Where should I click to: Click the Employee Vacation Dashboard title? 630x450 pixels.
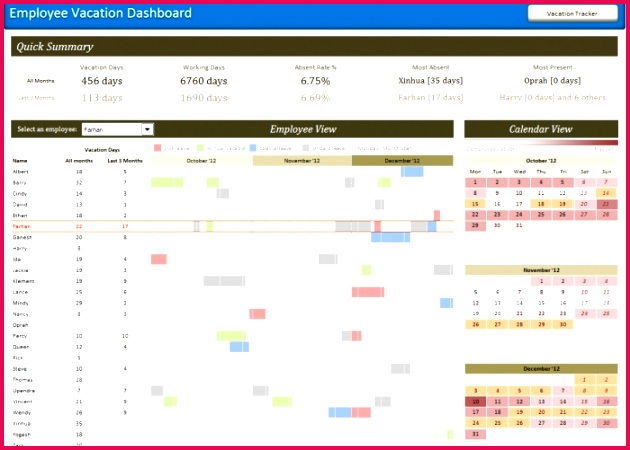tap(100, 13)
